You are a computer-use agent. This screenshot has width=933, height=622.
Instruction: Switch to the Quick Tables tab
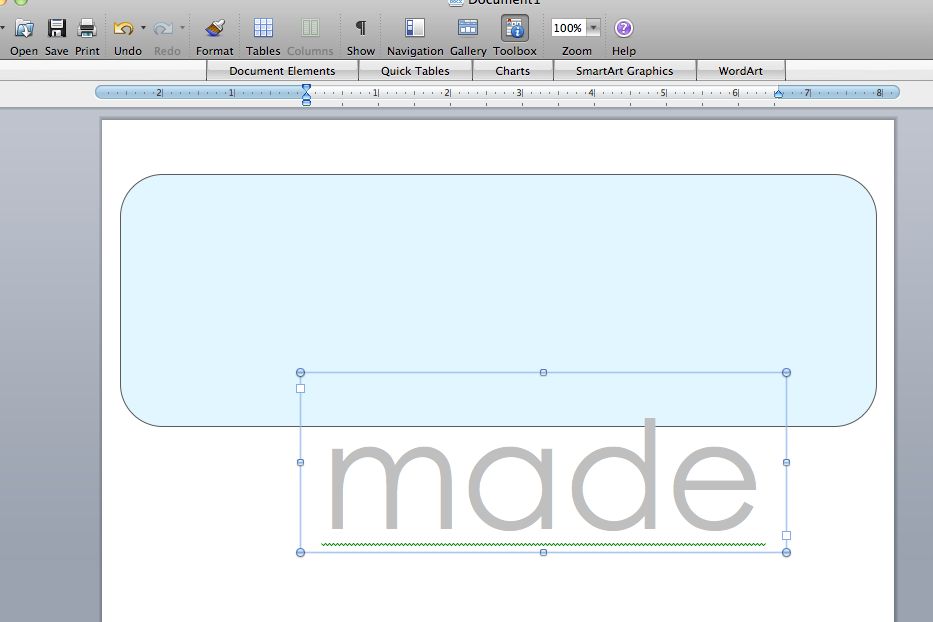click(415, 70)
